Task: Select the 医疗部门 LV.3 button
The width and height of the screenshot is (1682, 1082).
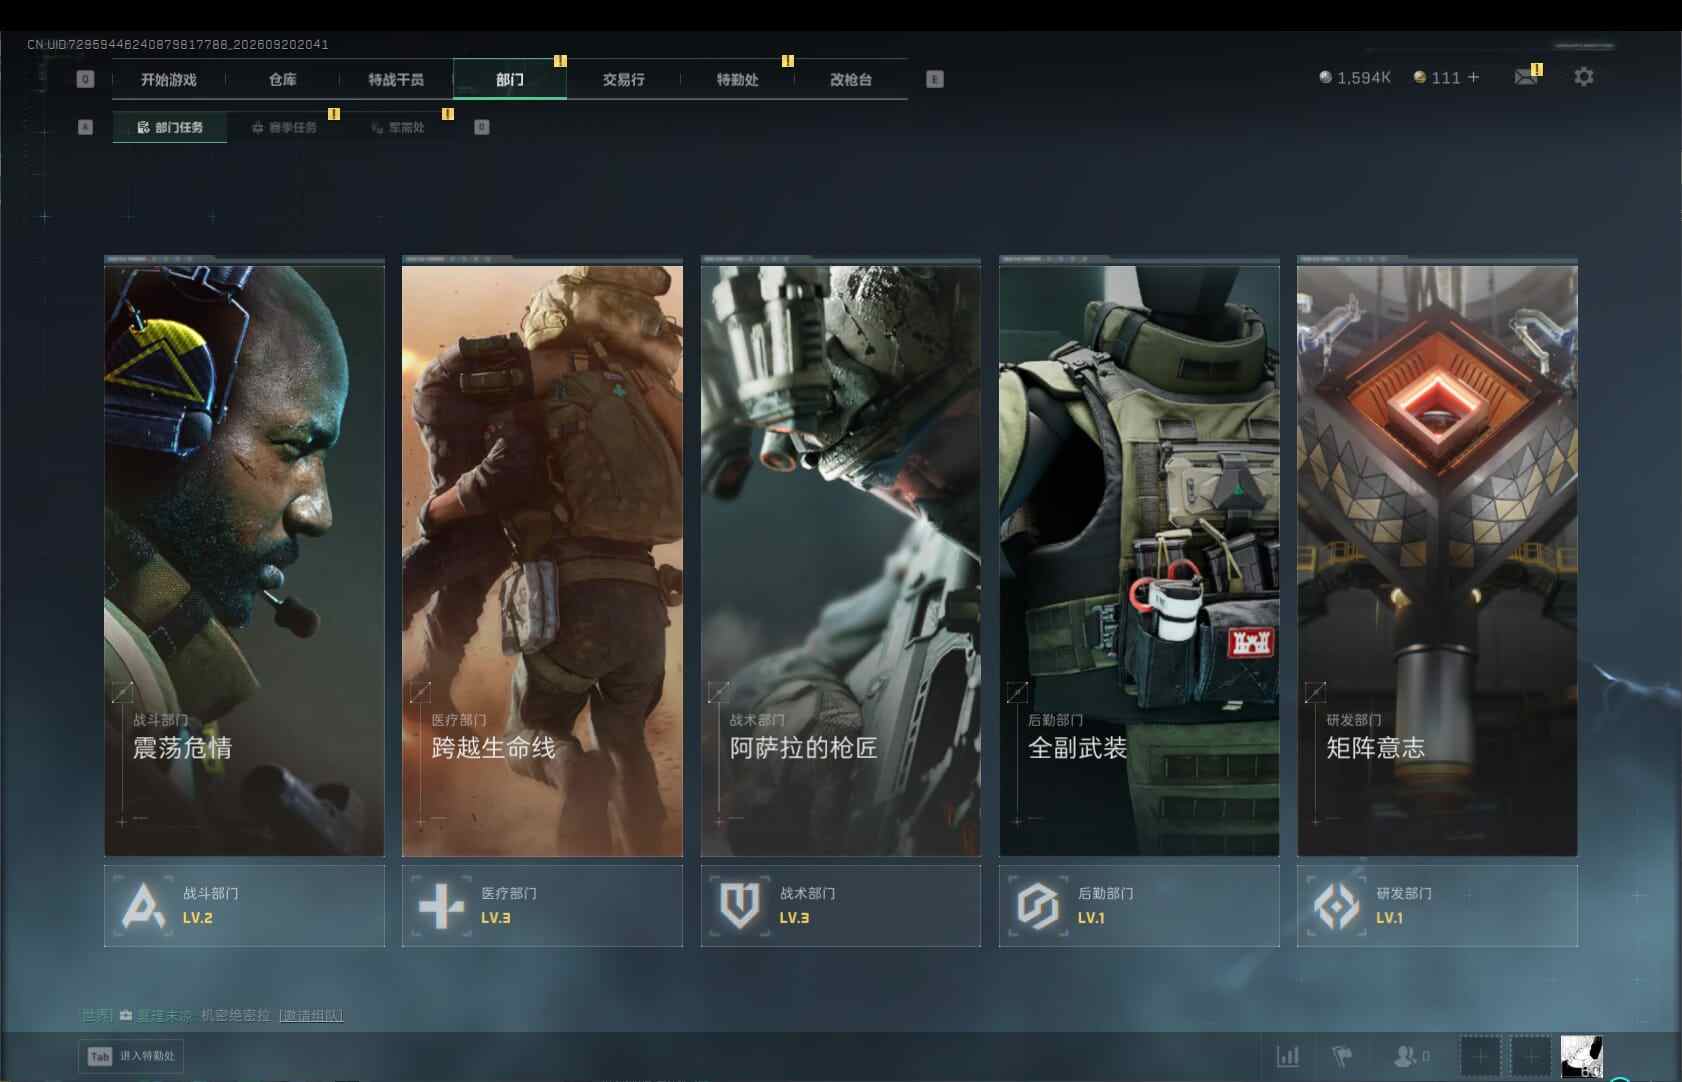Action: click(542, 906)
